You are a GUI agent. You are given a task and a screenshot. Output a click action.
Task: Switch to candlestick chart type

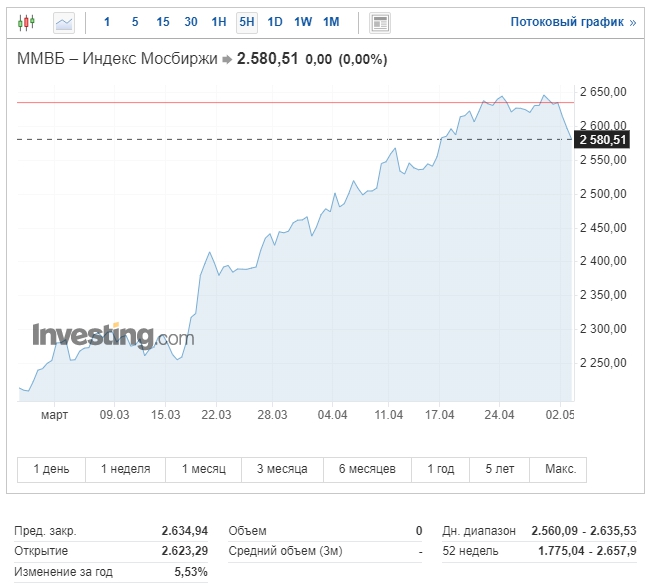pos(26,22)
